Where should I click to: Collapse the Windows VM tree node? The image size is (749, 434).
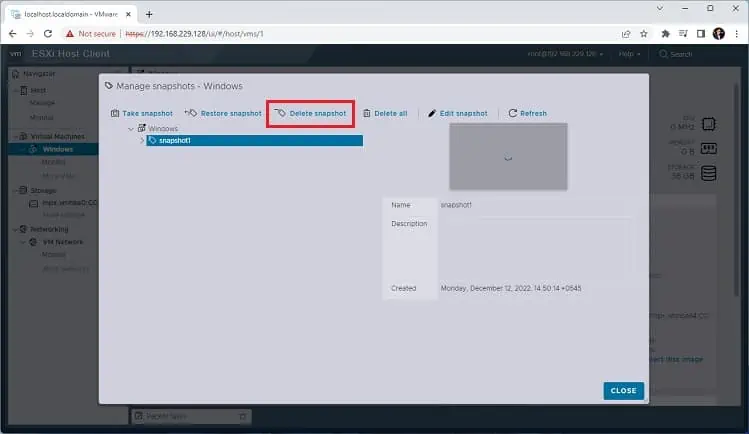pos(131,129)
